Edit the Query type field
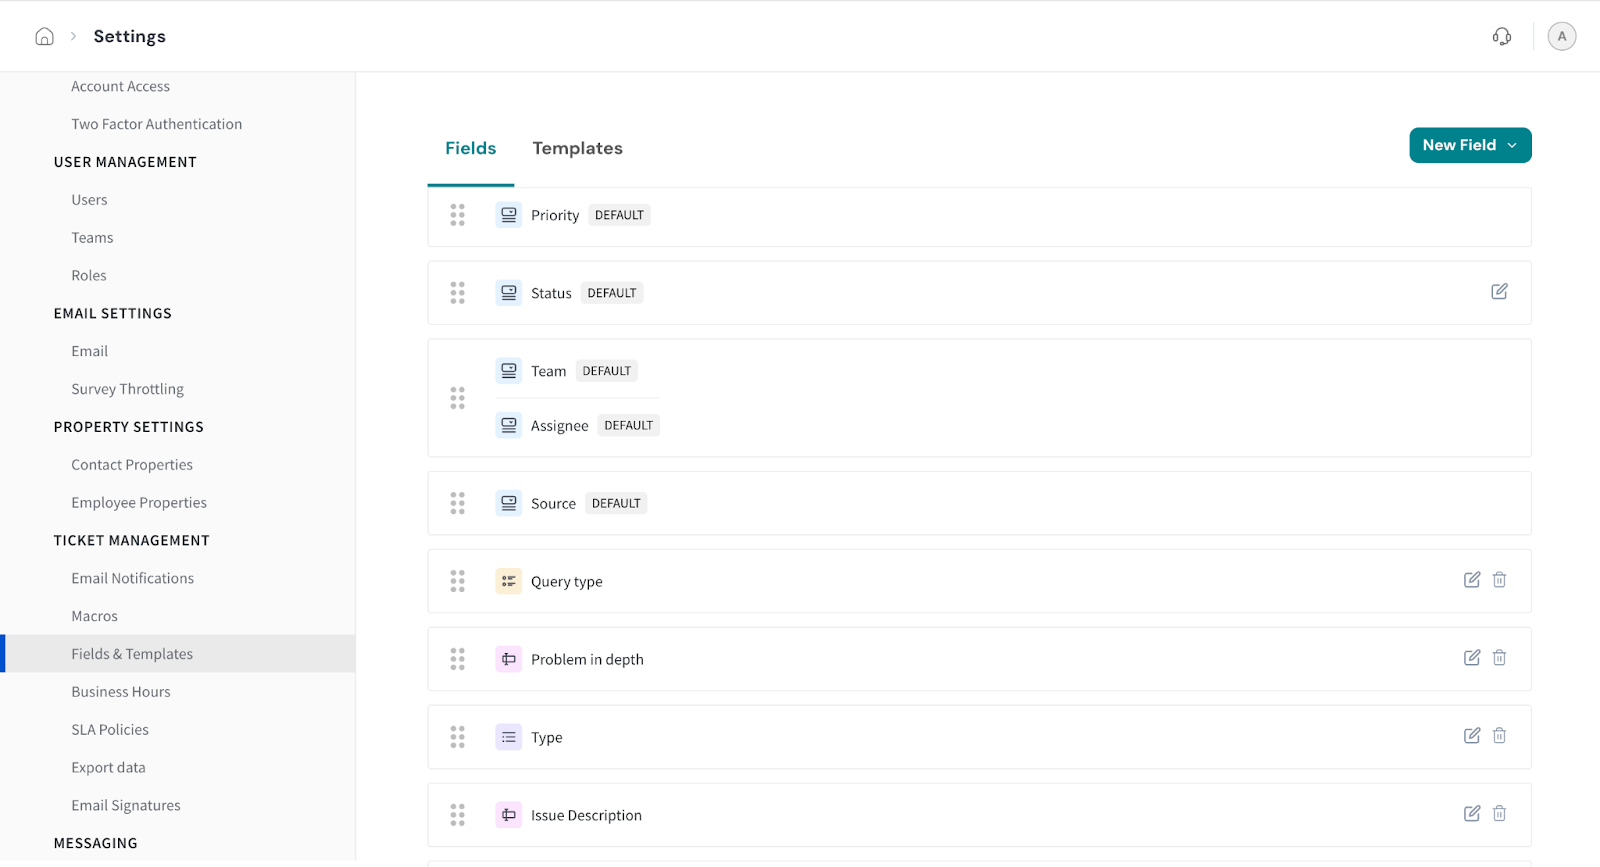1600x867 pixels. tap(1471, 580)
